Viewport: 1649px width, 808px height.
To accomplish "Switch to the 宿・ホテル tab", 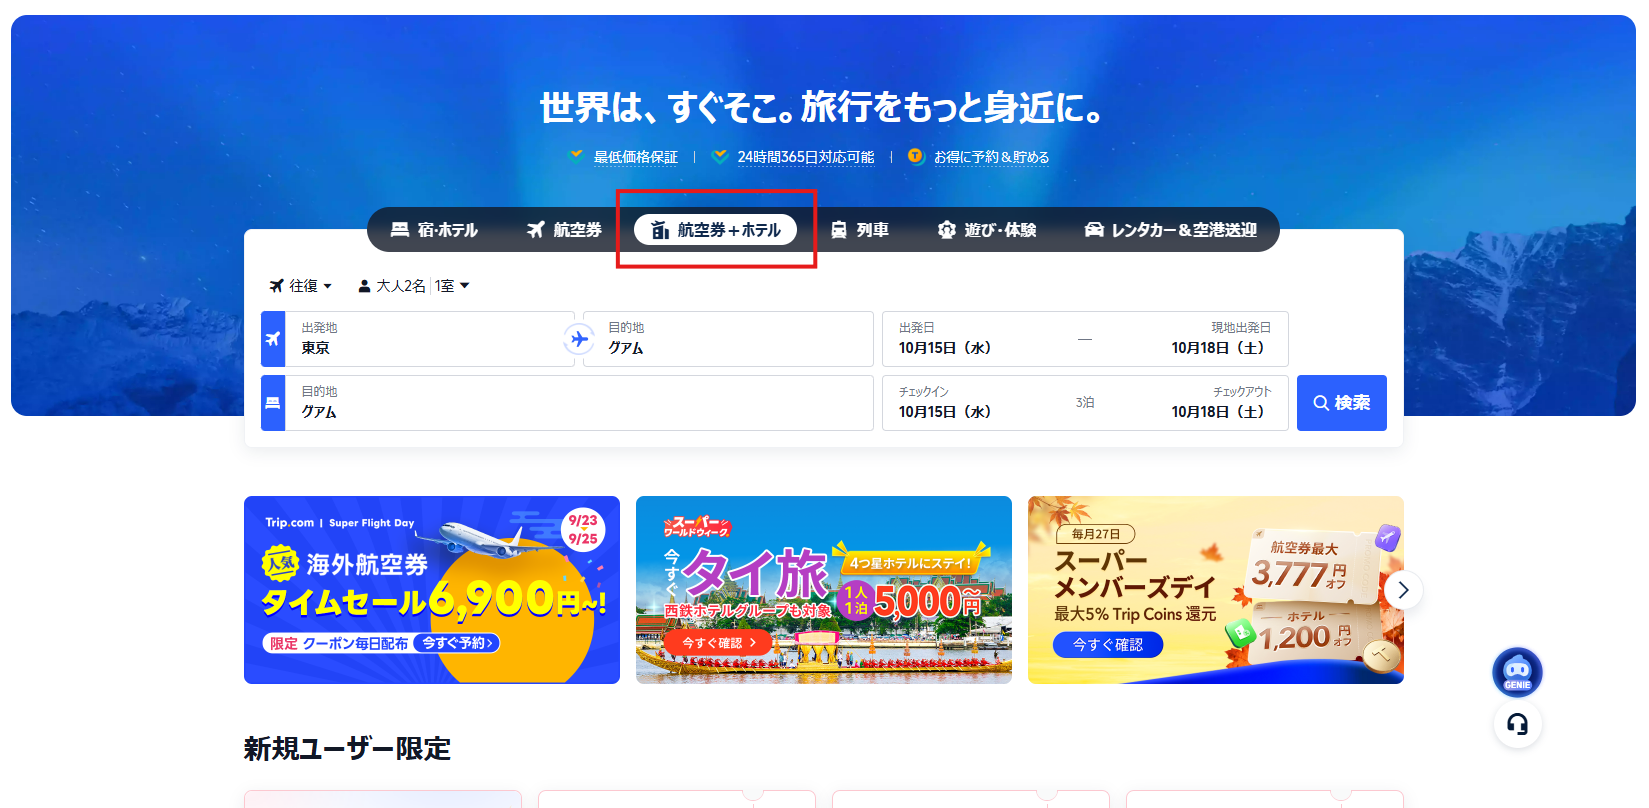I will click(434, 230).
